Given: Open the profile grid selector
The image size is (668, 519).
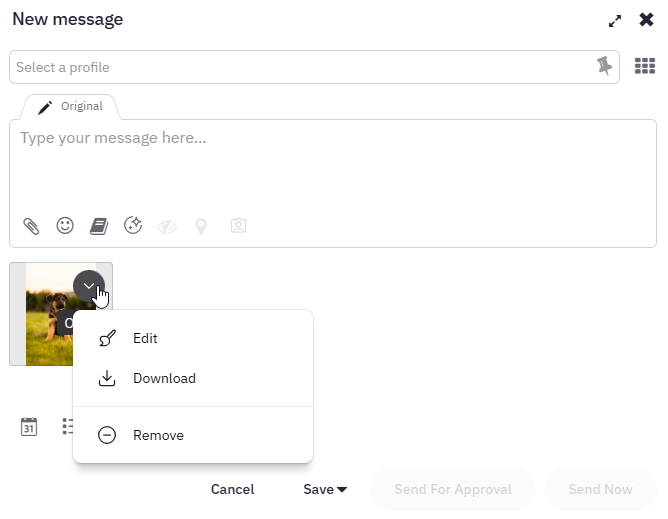Looking at the screenshot, I should point(645,67).
